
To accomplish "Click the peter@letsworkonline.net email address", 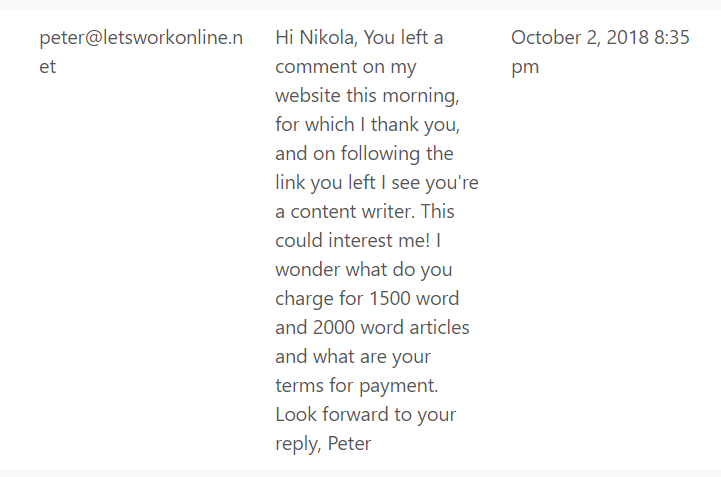I will tap(141, 52).
